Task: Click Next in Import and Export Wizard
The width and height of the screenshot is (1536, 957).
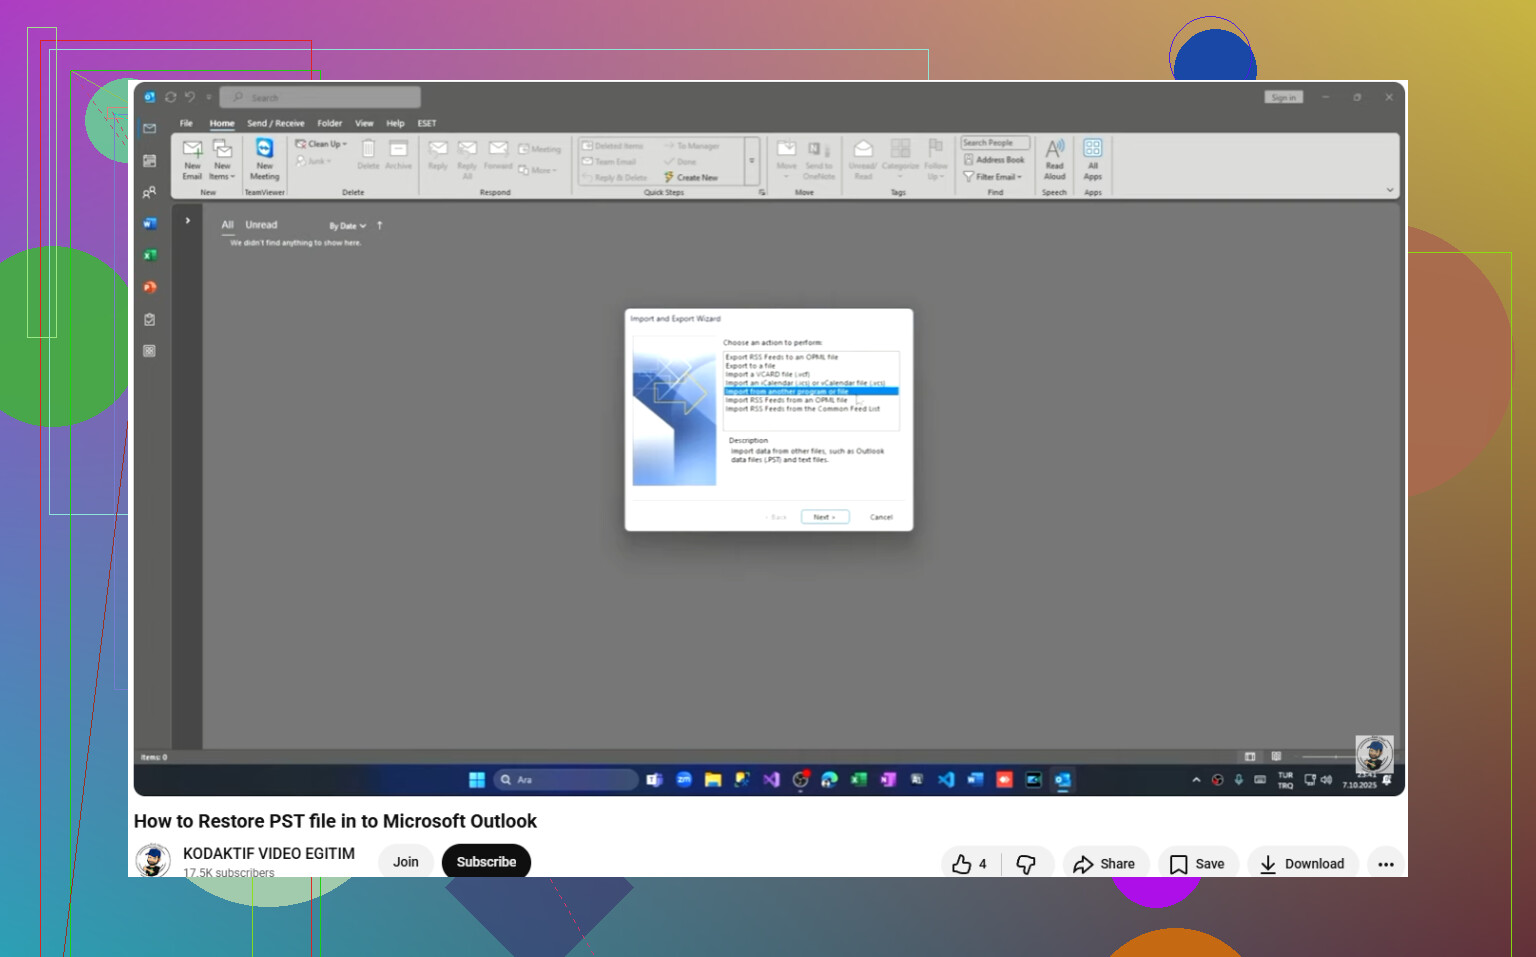Action: point(825,517)
